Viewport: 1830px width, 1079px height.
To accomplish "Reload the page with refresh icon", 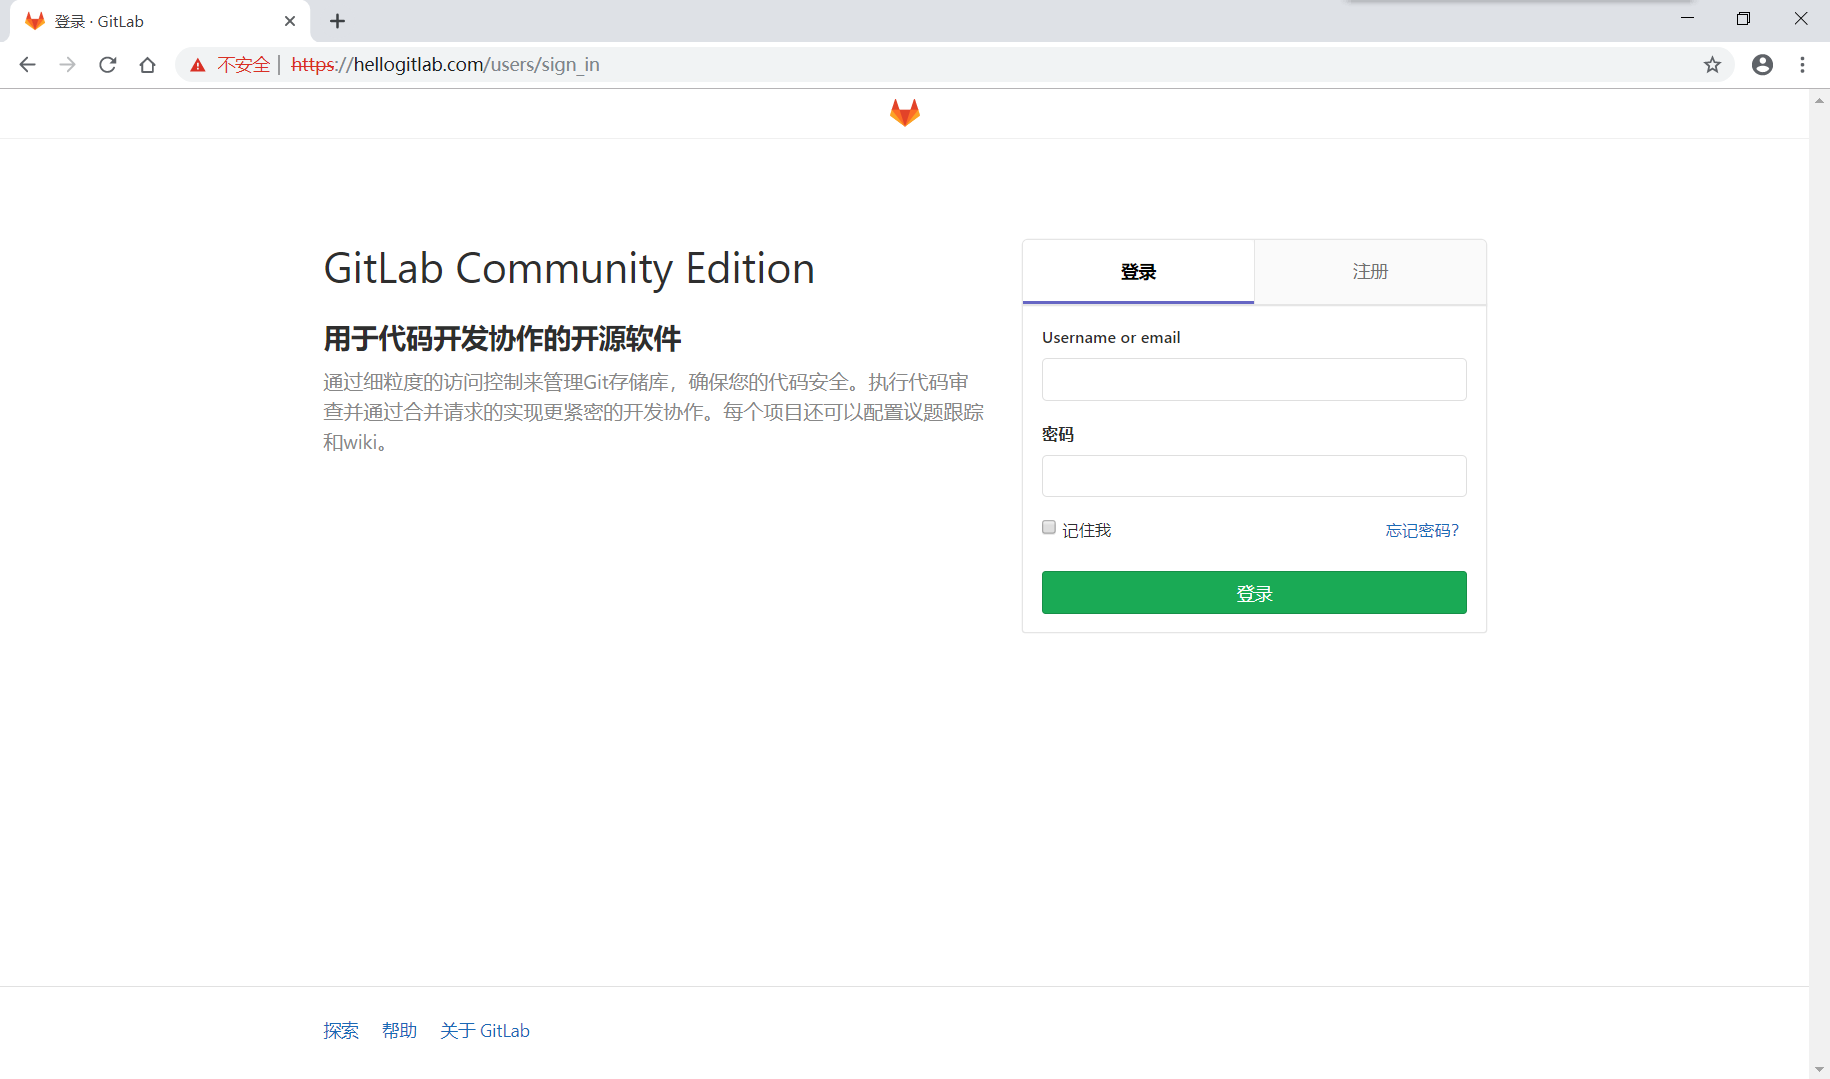I will (x=108, y=65).
